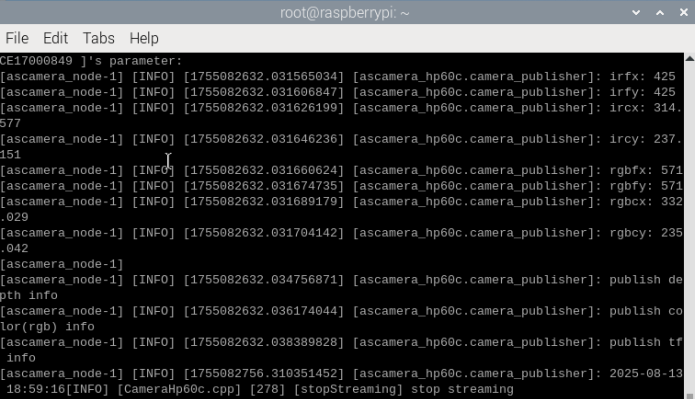
Task: Click the lone "[ascamera_node-1]" line without INFO
Action: [x=62, y=264]
